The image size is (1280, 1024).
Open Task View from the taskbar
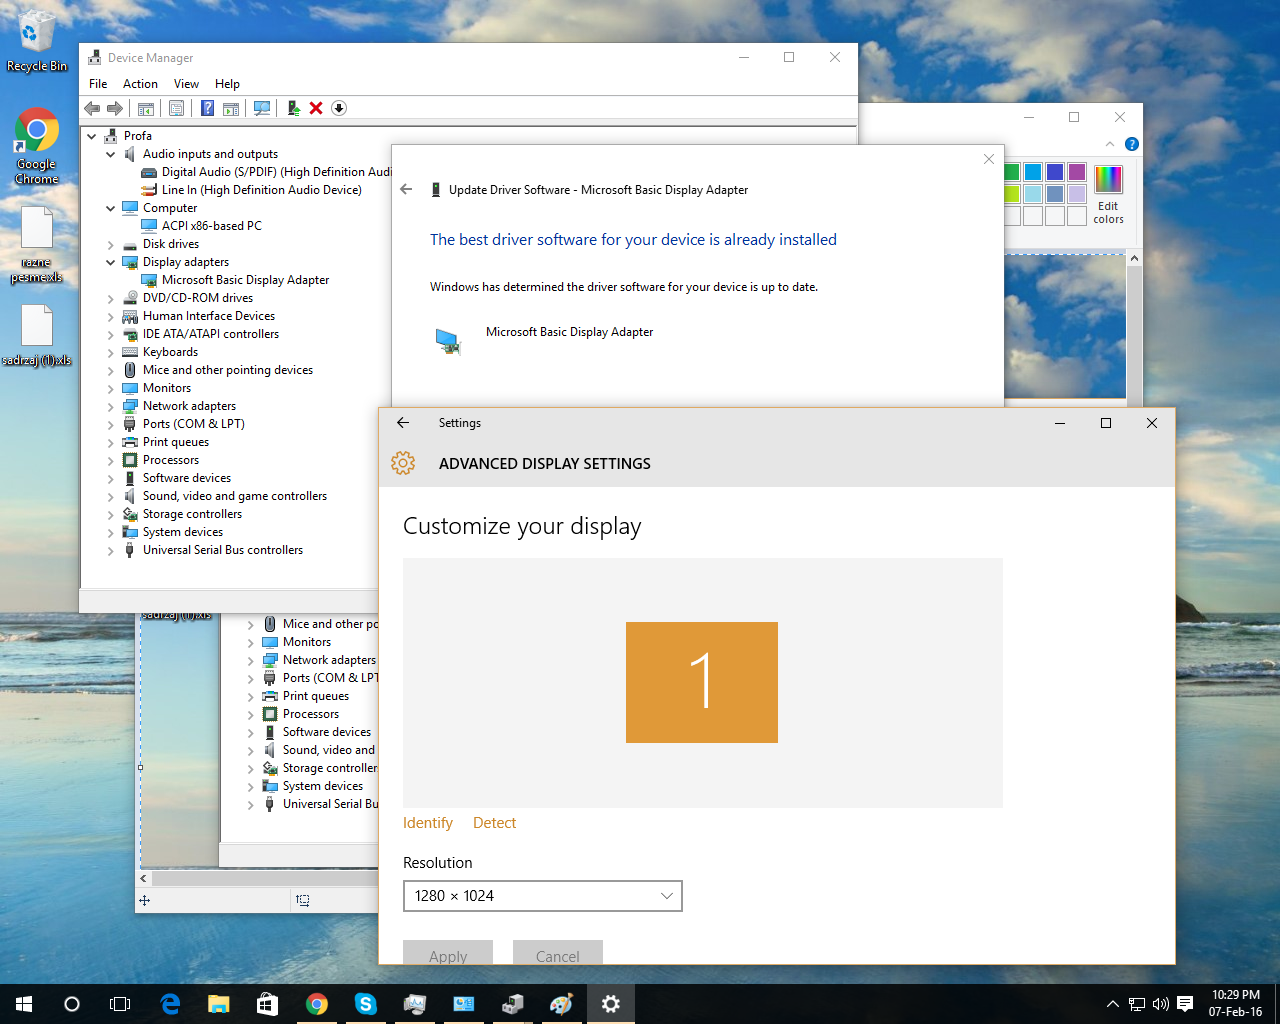click(120, 1004)
